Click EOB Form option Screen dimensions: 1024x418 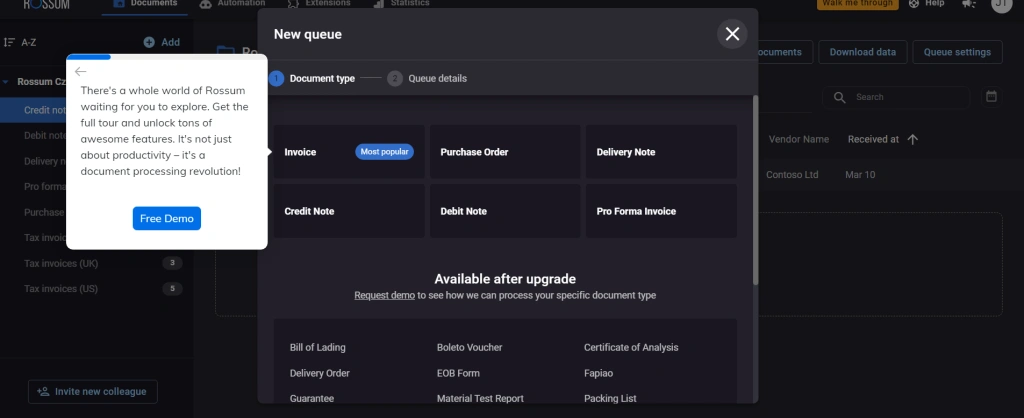coord(458,374)
